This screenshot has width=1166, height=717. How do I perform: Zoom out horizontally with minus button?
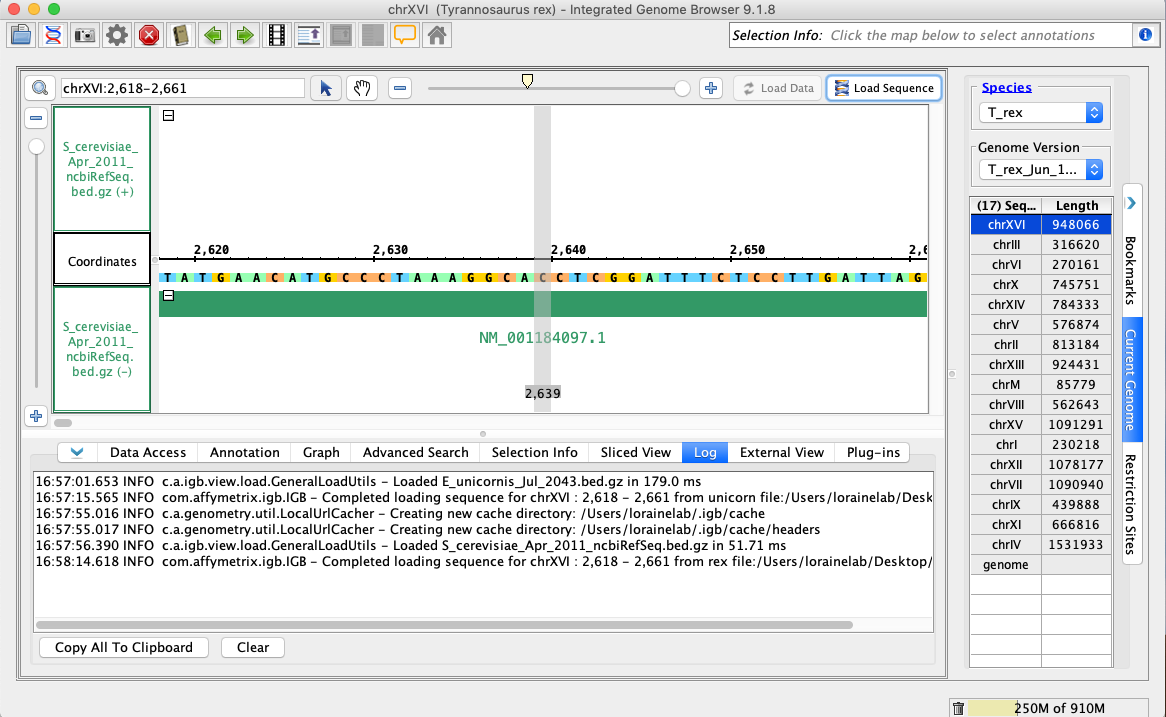point(400,88)
